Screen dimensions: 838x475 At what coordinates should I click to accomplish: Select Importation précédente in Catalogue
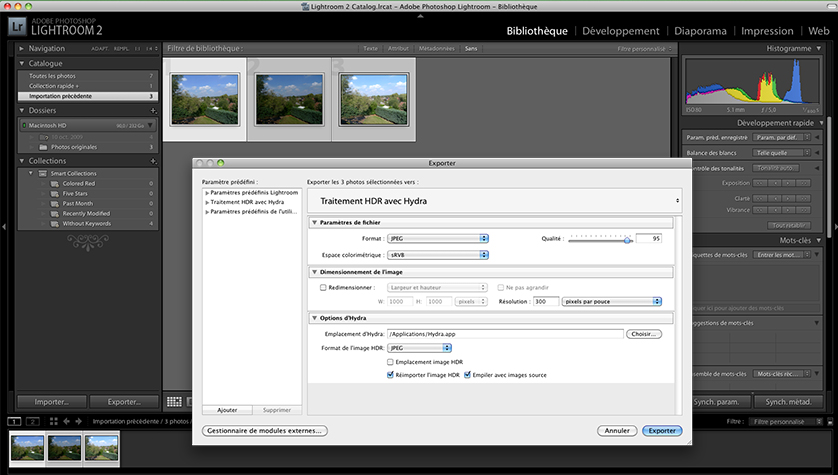[87, 96]
